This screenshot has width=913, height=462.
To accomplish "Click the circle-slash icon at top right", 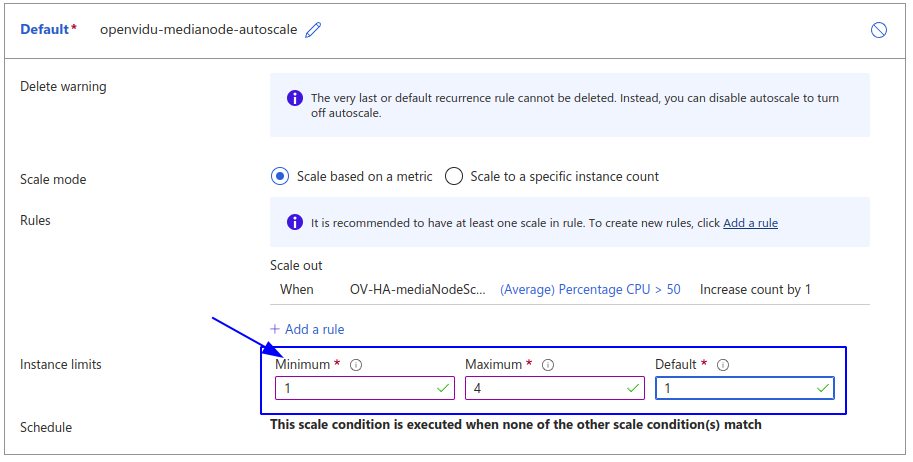I will tap(879, 30).
